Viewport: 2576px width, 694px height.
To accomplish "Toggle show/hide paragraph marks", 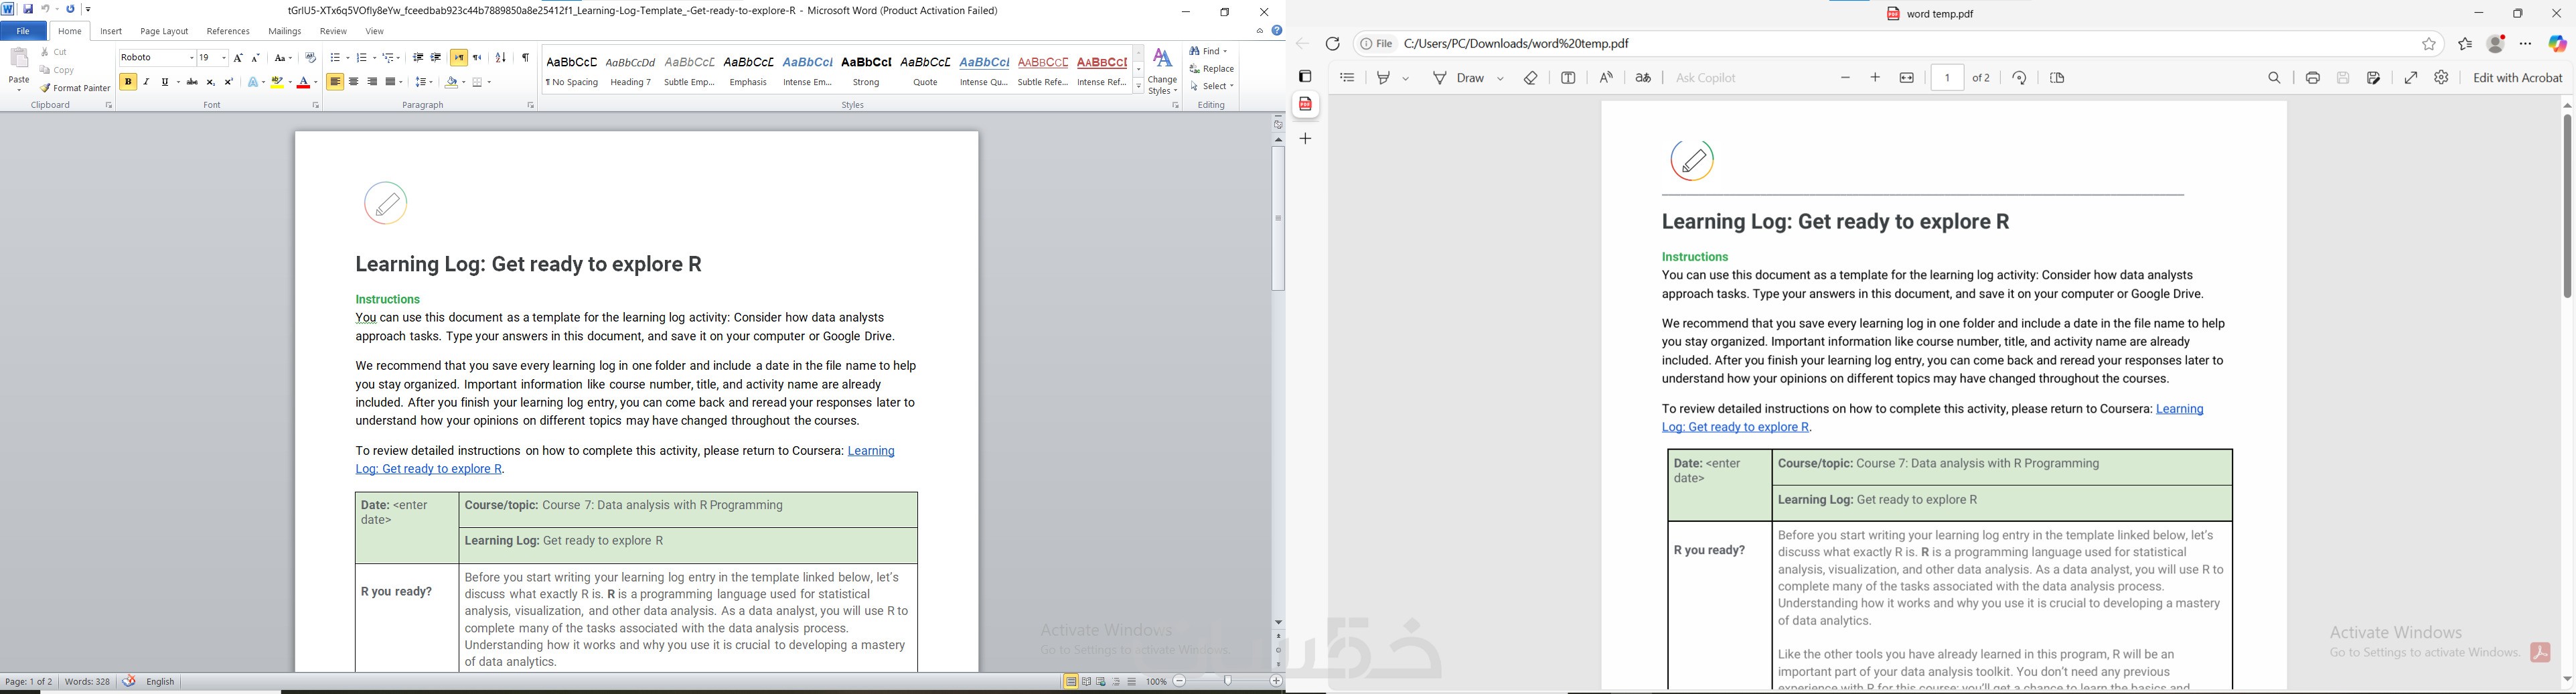I will coord(525,58).
